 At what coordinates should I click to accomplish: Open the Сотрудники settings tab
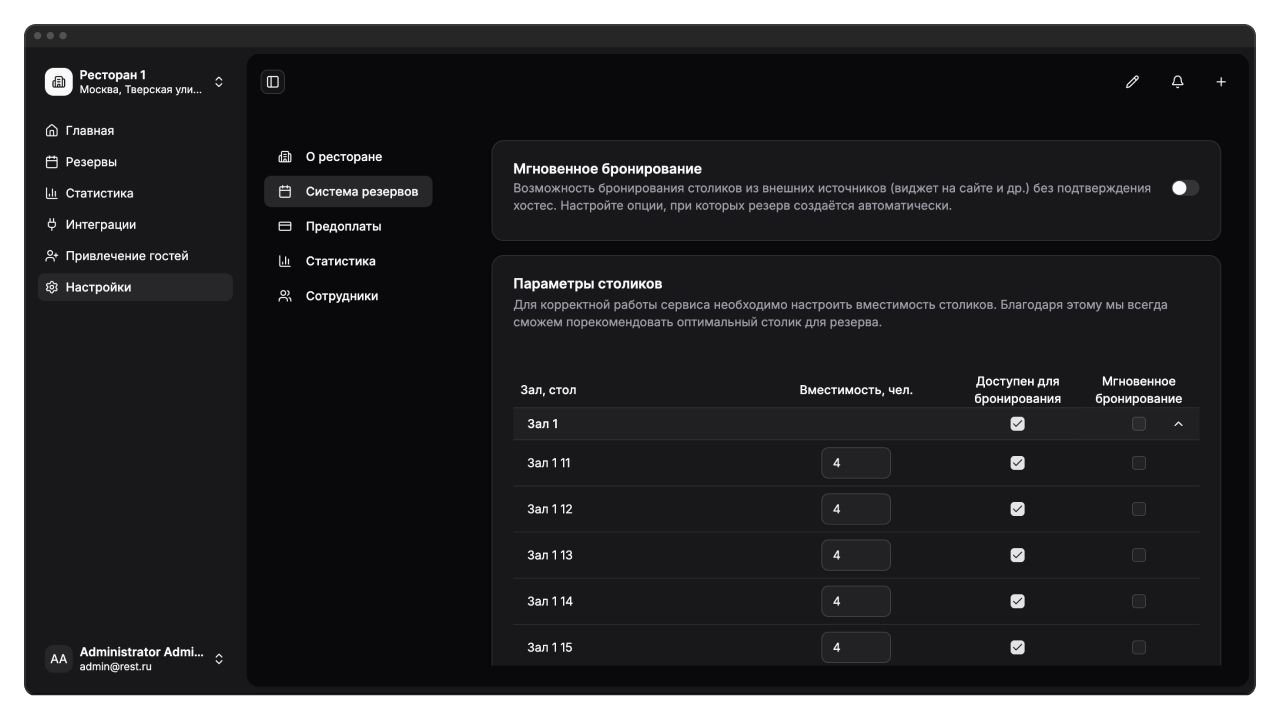tap(341, 296)
